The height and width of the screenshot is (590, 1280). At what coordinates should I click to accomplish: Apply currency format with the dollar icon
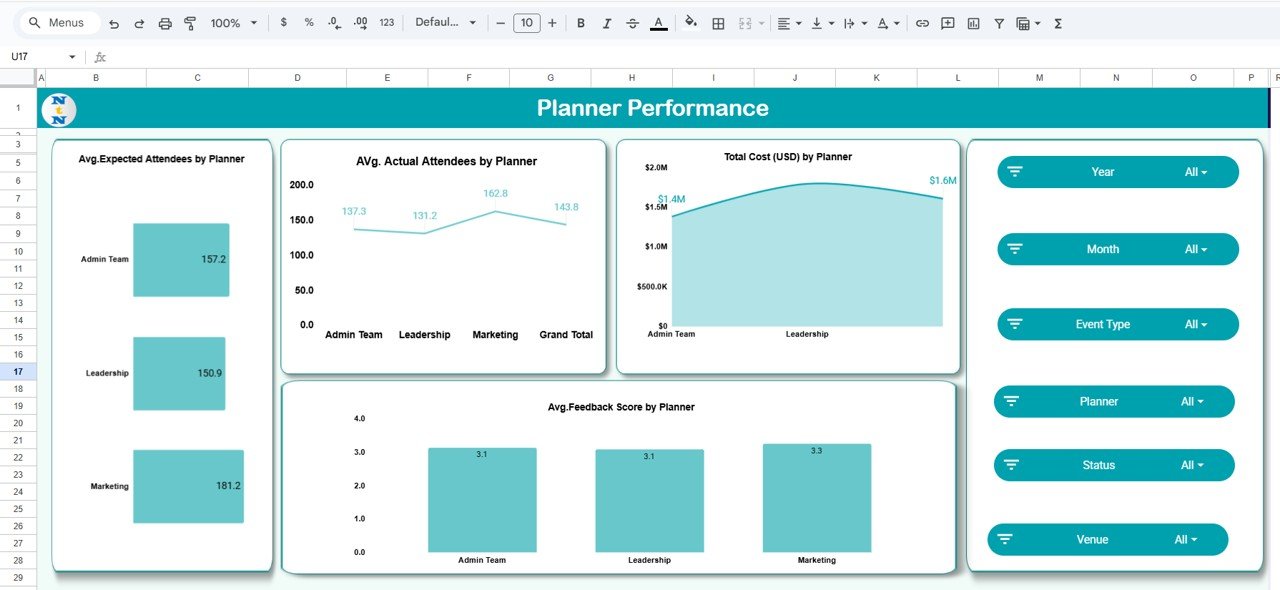(283, 22)
